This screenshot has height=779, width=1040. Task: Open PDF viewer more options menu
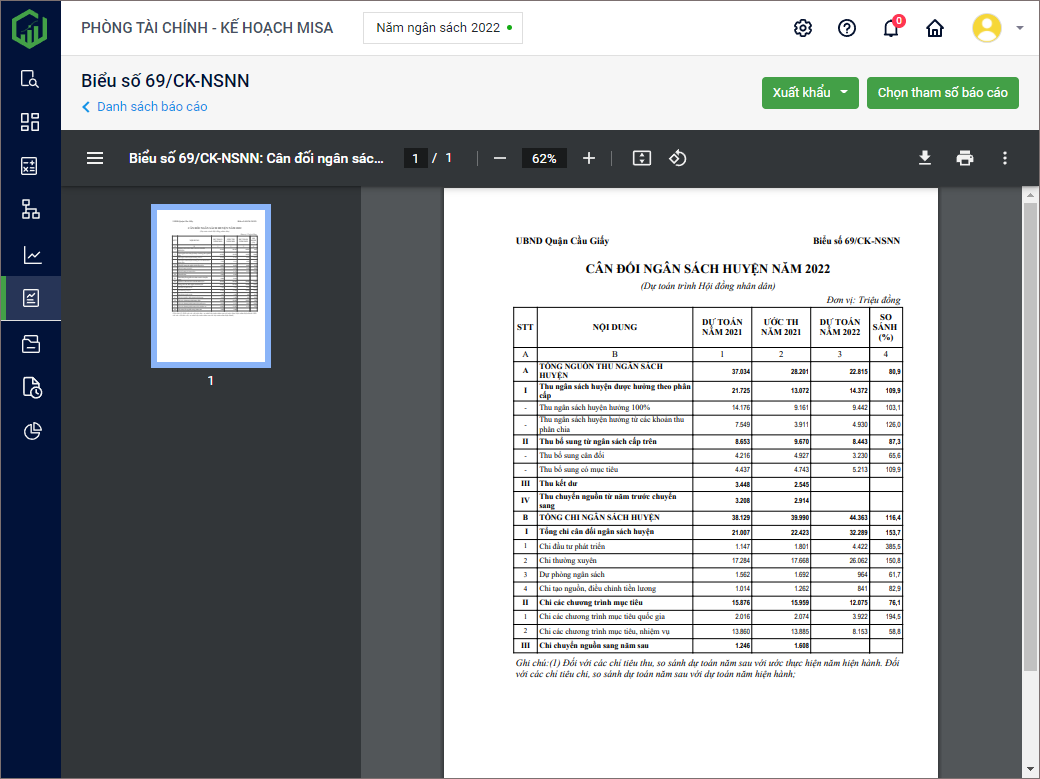tap(1005, 158)
